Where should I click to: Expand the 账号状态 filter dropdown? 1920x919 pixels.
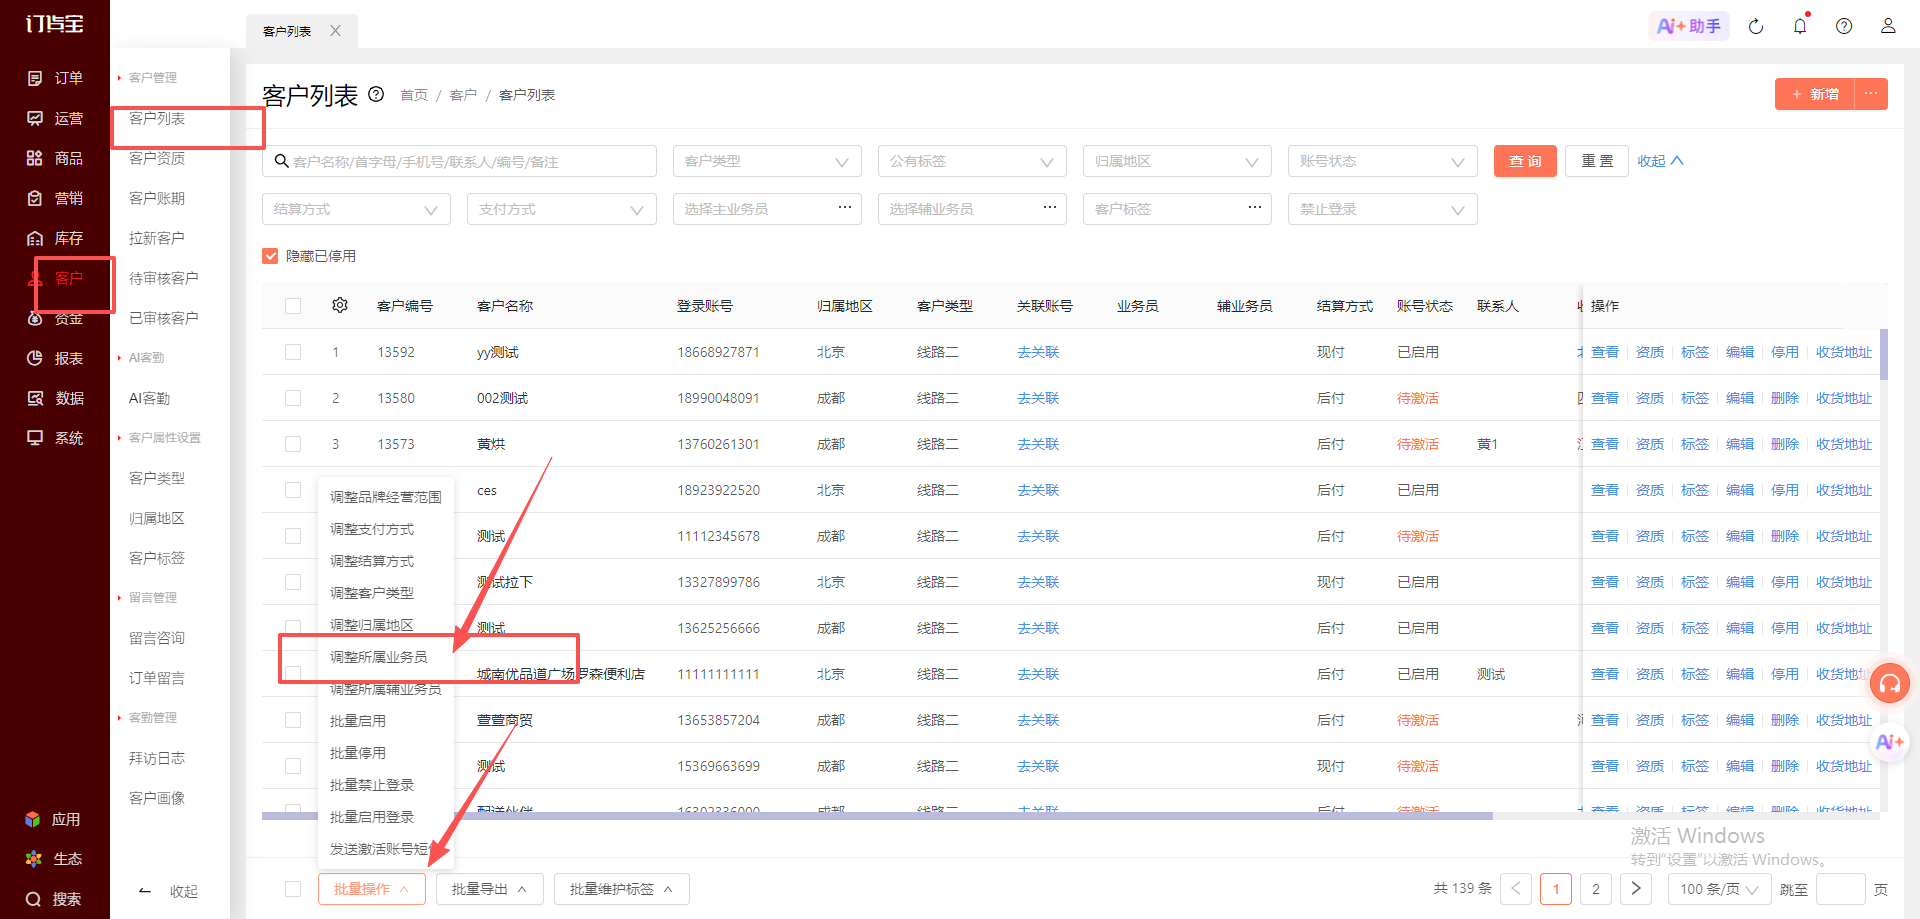tap(1383, 161)
